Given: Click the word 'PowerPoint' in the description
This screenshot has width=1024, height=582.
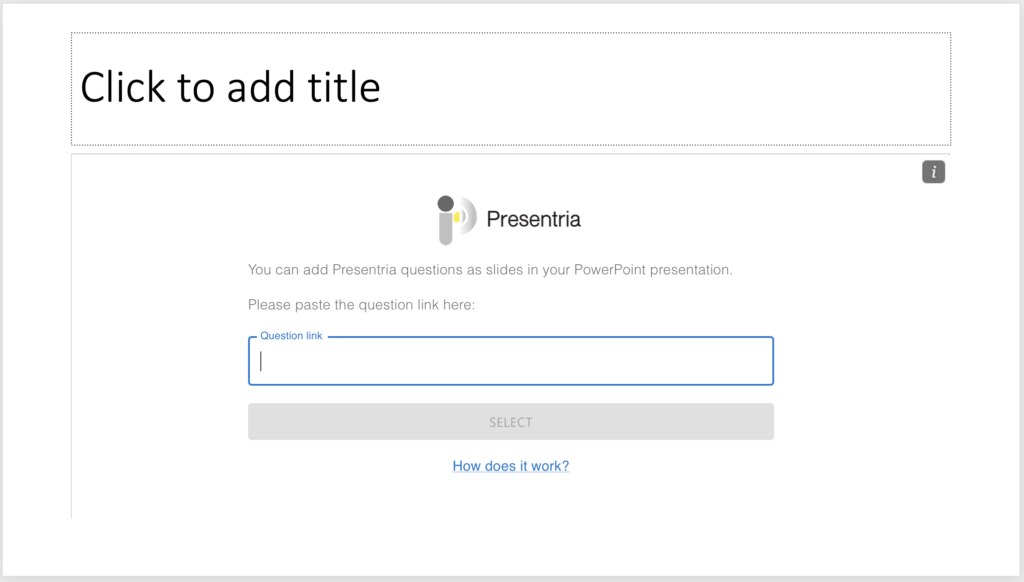Looking at the screenshot, I should (609, 270).
